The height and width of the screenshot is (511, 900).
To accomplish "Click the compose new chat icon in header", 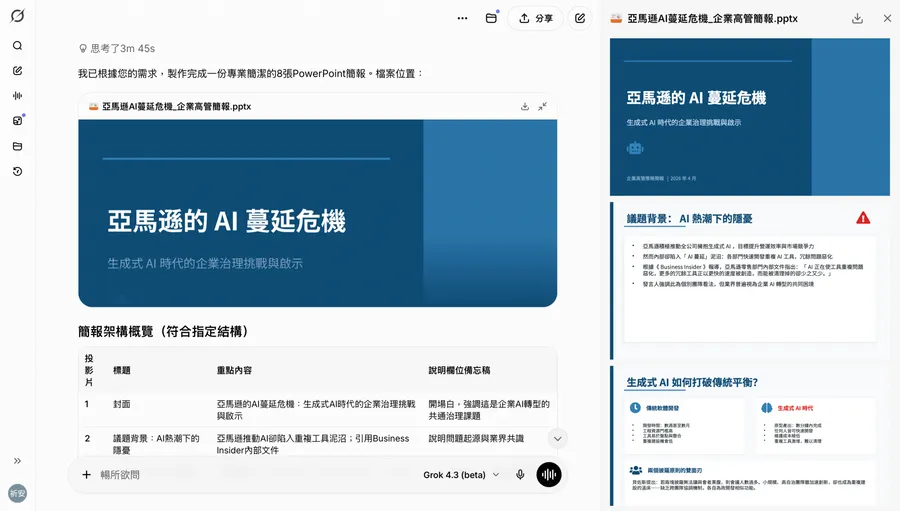I will 580,18.
